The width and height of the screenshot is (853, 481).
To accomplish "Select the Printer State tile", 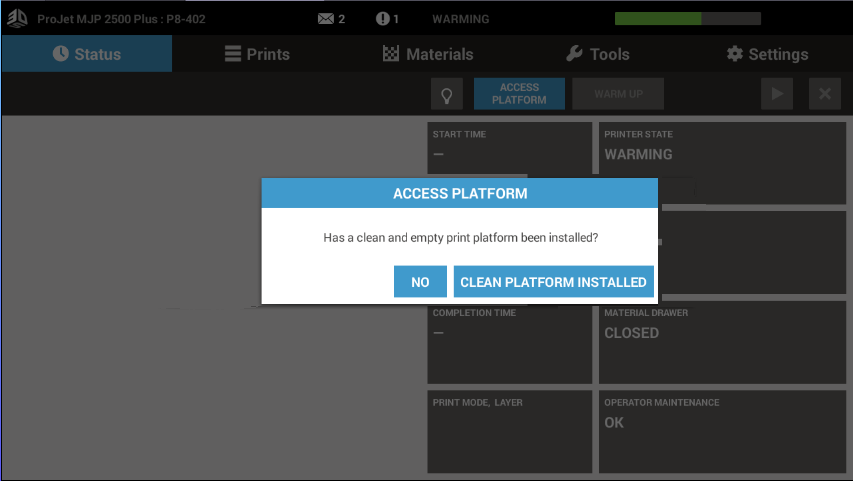I will (x=722, y=148).
